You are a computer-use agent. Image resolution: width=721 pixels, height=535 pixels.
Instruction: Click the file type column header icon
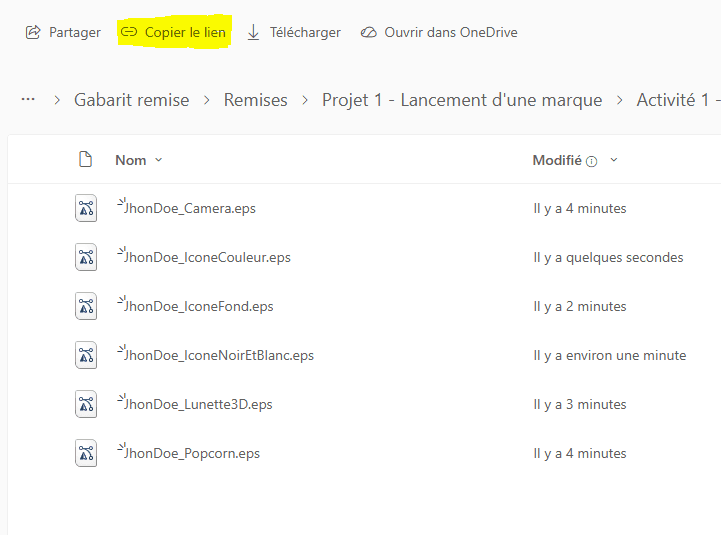[x=86, y=159]
